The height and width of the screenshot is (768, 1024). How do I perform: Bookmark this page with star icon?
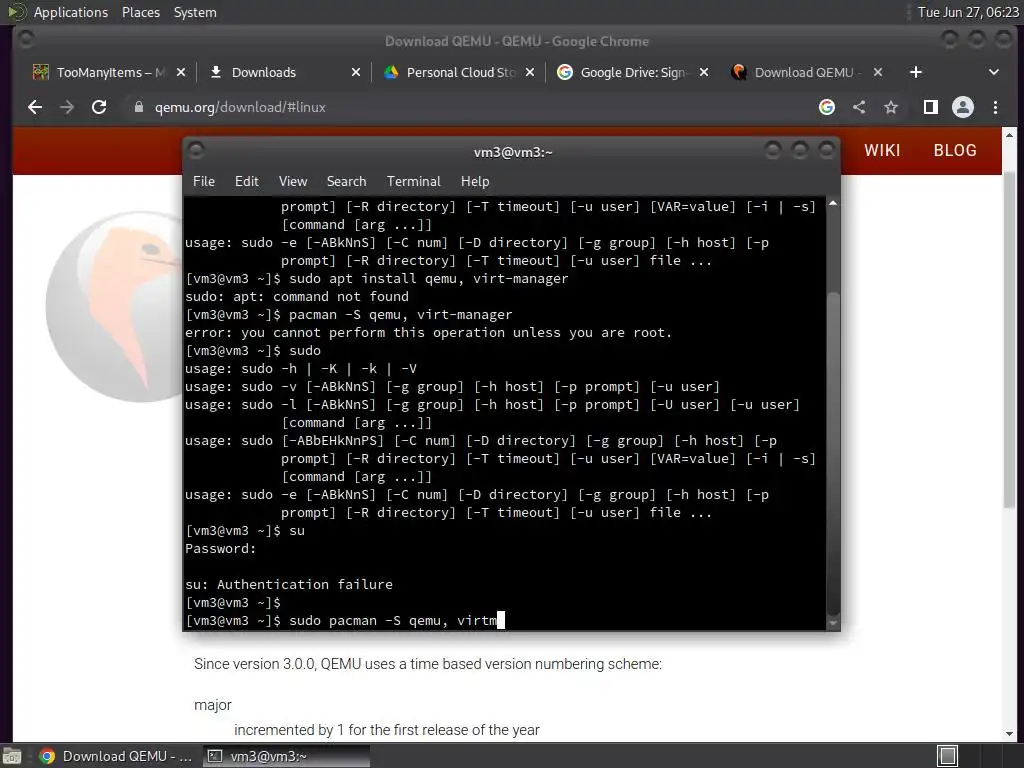coord(891,107)
